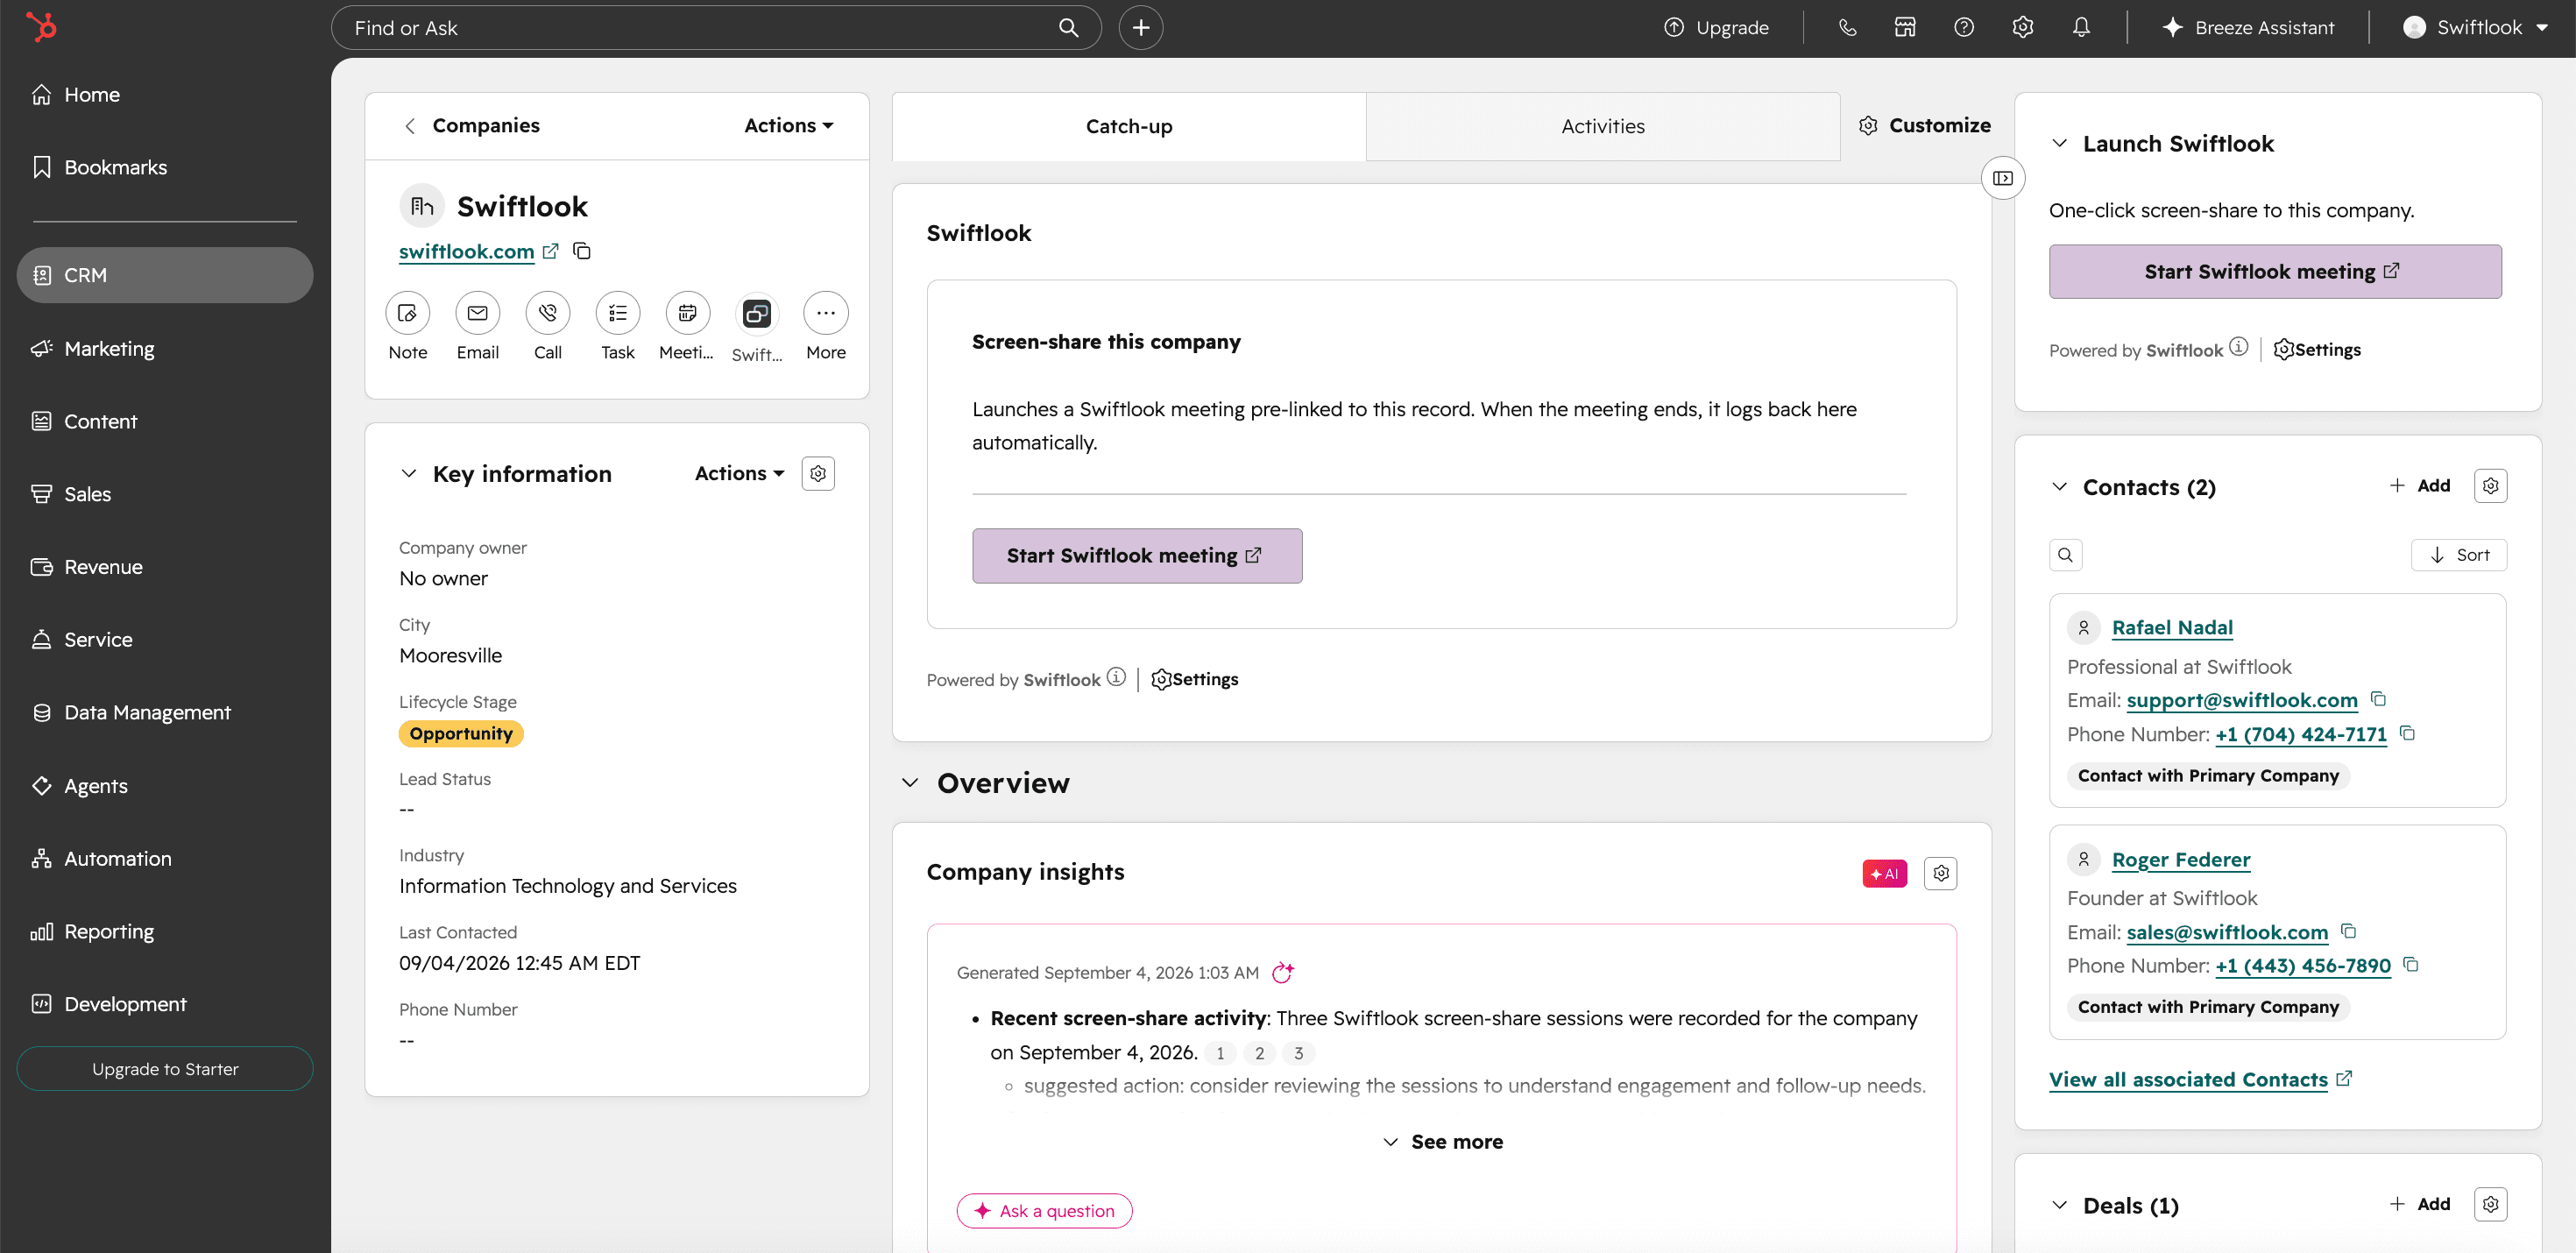Screen dimensions: 2576x1253
Task: Open swiftlook.com external link icon
Action: click(x=550, y=251)
